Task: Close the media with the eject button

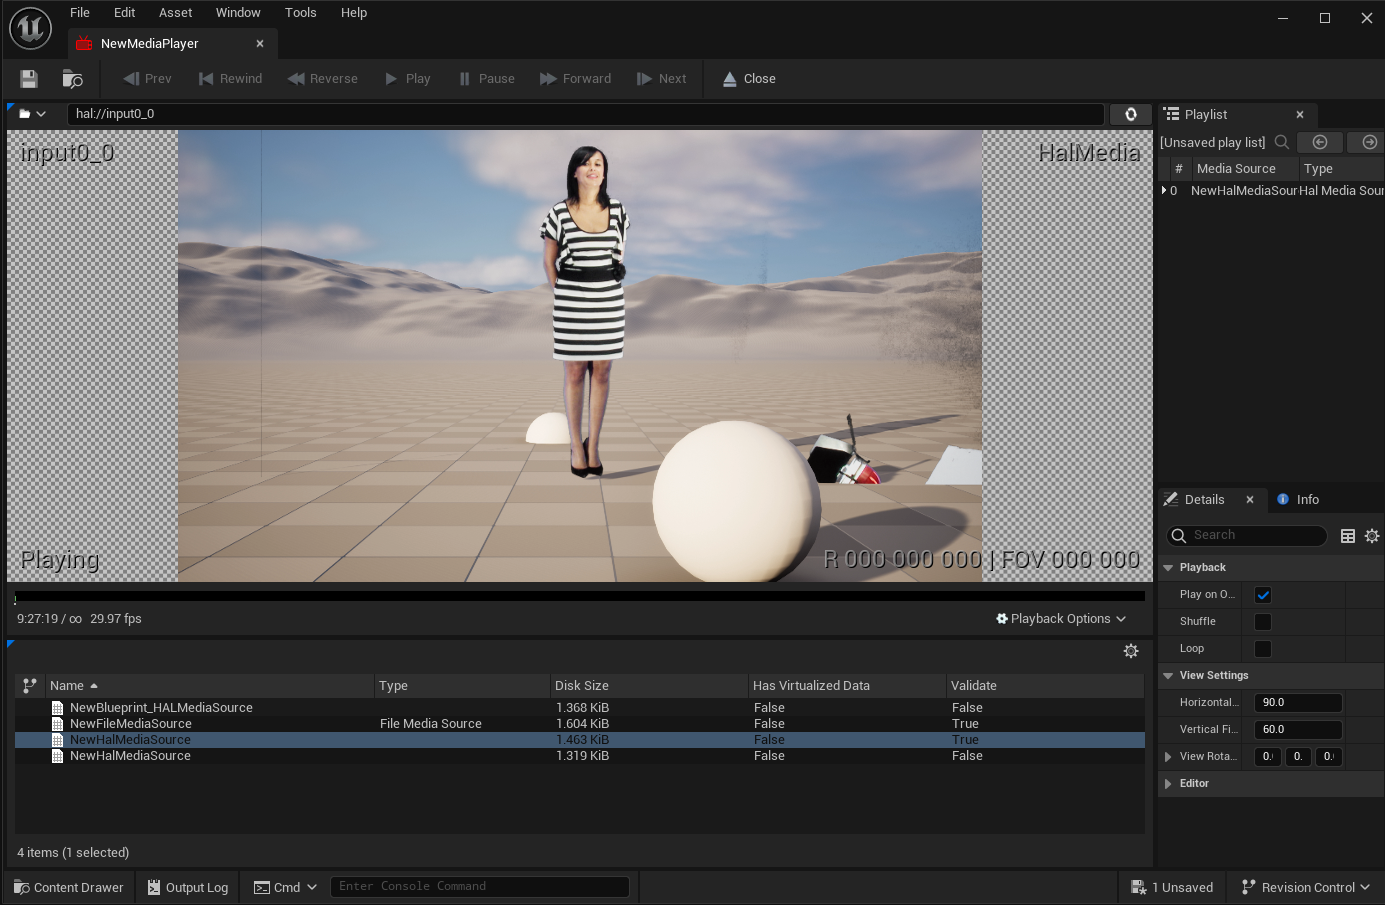Action: click(x=749, y=79)
